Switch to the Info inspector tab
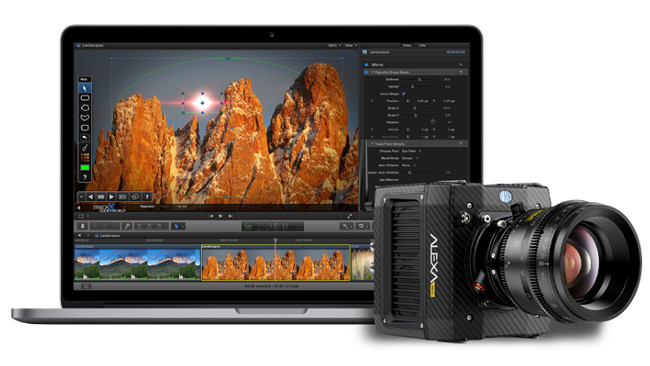 click(422, 45)
